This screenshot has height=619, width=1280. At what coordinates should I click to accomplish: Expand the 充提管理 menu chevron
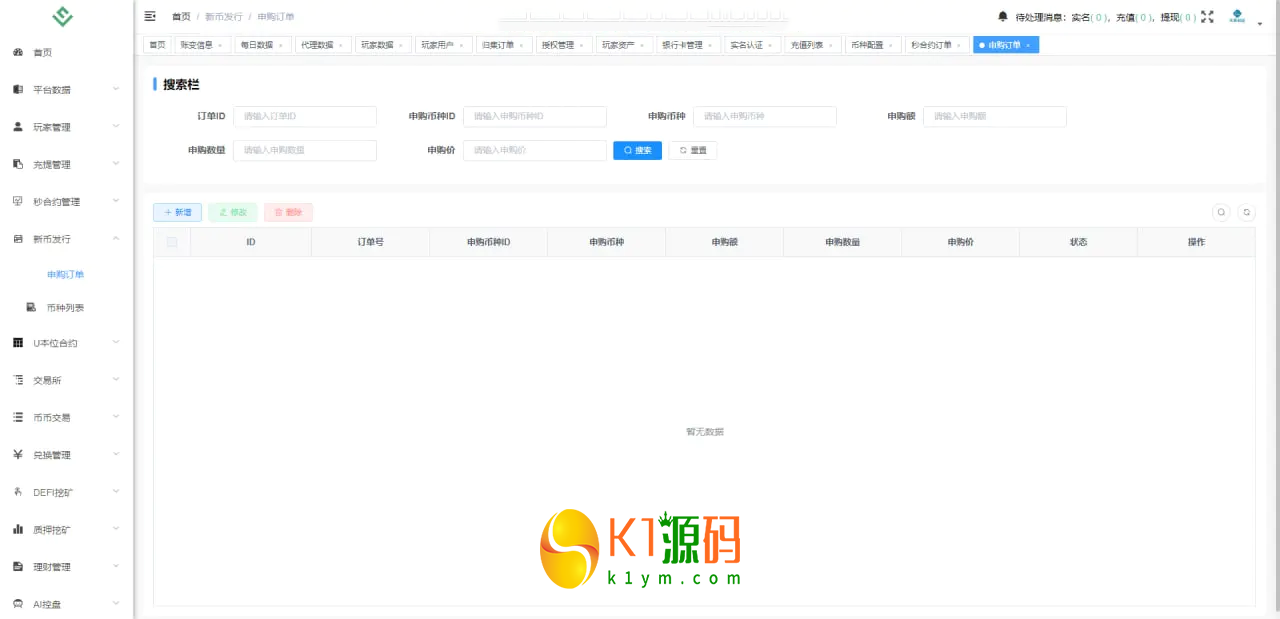click(116, 164)
